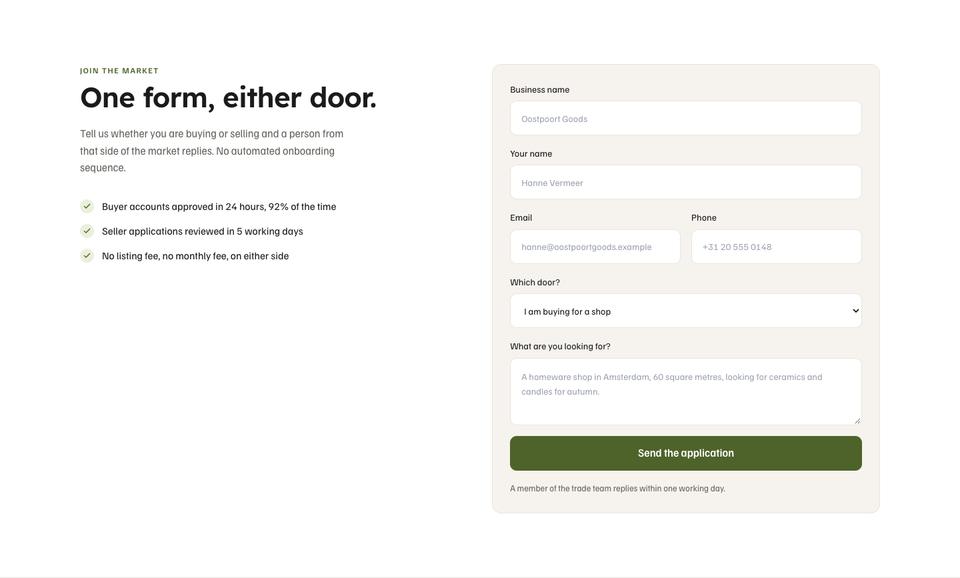This screenshot has height=578, width=960.
Task: Select the 'I am buying for a shop' combo box
Action: (x=686, y=311)
